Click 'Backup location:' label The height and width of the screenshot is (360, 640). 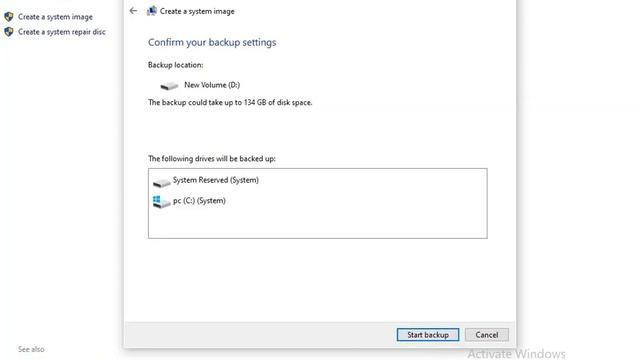coord(176,65)
